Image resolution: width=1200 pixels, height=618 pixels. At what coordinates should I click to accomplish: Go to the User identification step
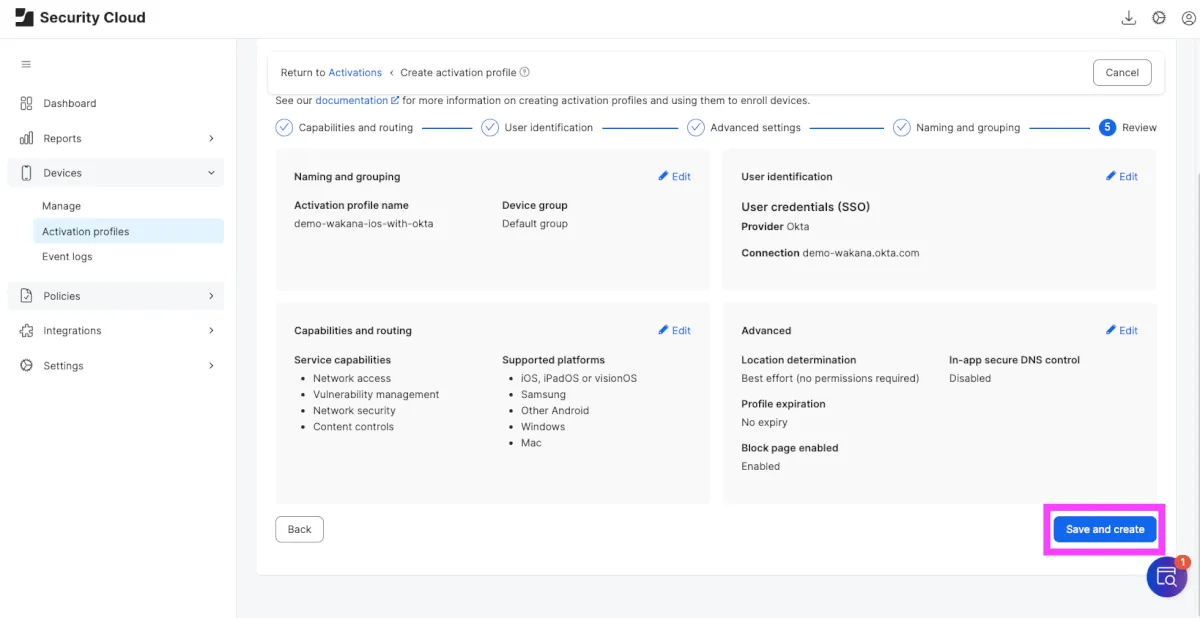[x=548, y=128]
